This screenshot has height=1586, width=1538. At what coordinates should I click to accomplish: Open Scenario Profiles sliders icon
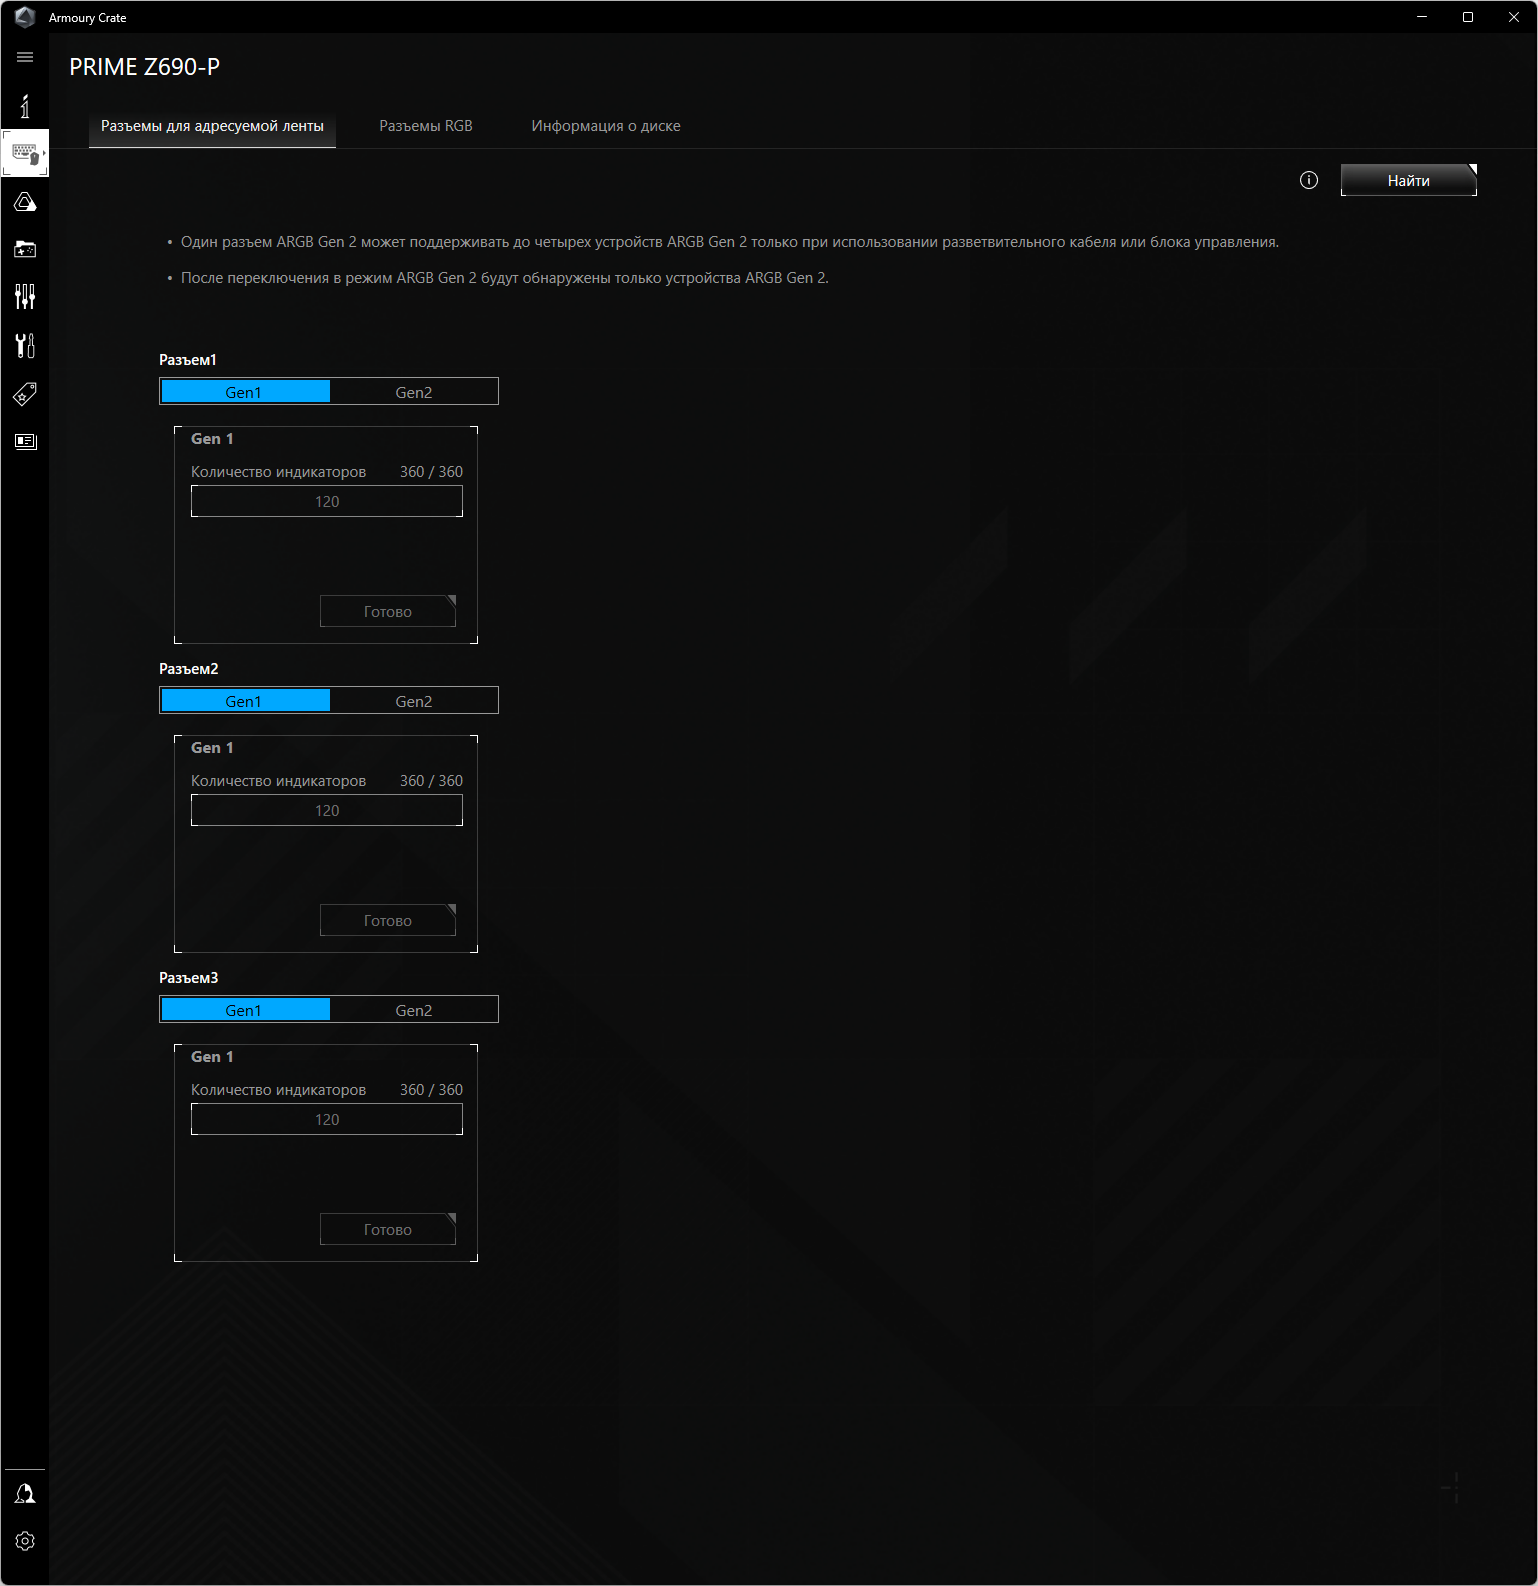tap(25, 296)
